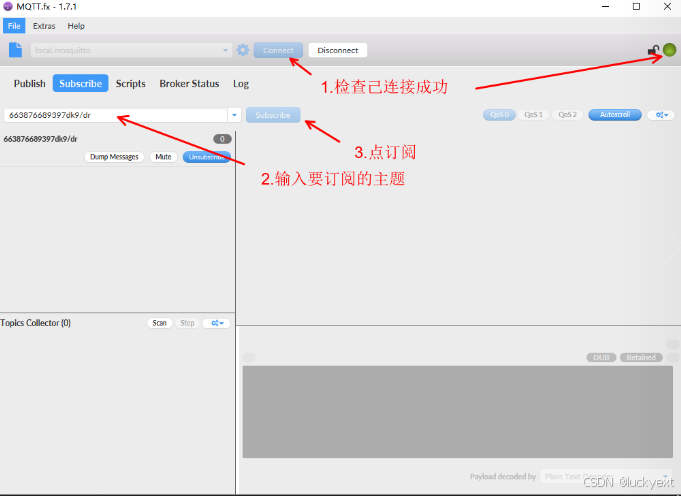The width and height of the screenshot is (681, 496).
Task: Maximize the MQTT.fx window
Action: click(636, 7)
